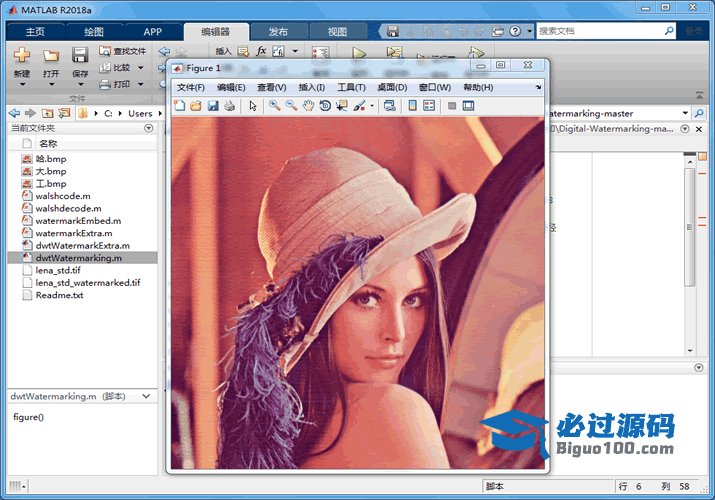This screenshot has width=715, height=500.
Task: Click in the 搜索文档 search field
Action: (x=600, y=31)
